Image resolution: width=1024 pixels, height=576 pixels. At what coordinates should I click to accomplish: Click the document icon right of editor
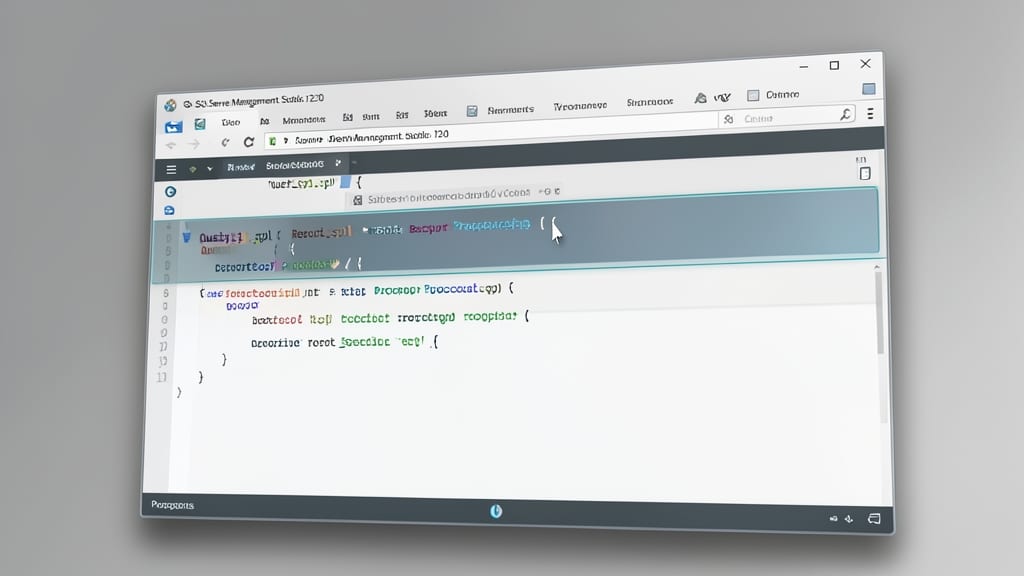(865, 173)
